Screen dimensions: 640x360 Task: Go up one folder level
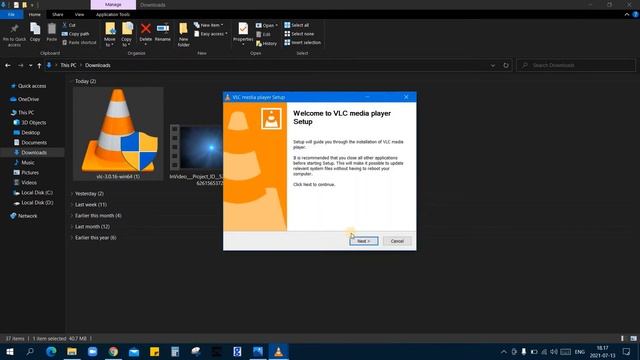tap(39, 65)
